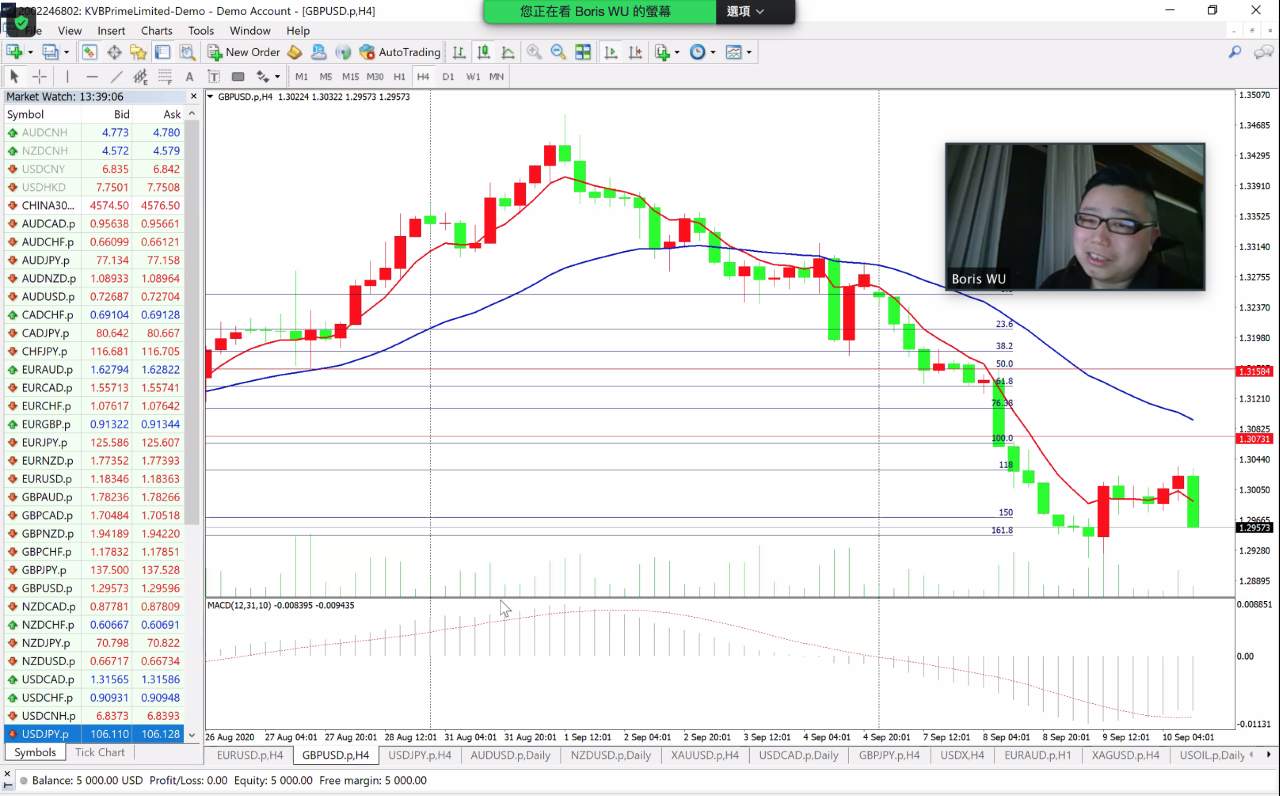1280x796 pixels.
Task: Toggle chart auto scroll icon
Action: (x=610, y=52)
